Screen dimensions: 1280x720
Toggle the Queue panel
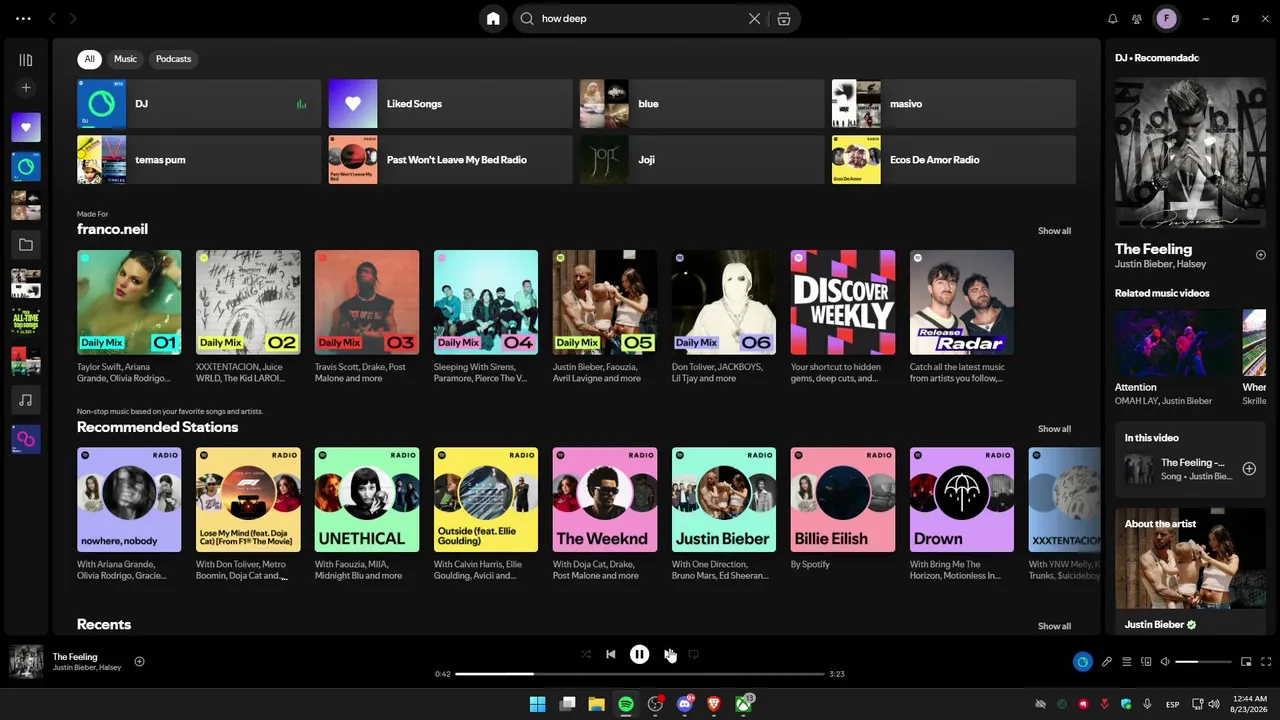coord(1127,662)
